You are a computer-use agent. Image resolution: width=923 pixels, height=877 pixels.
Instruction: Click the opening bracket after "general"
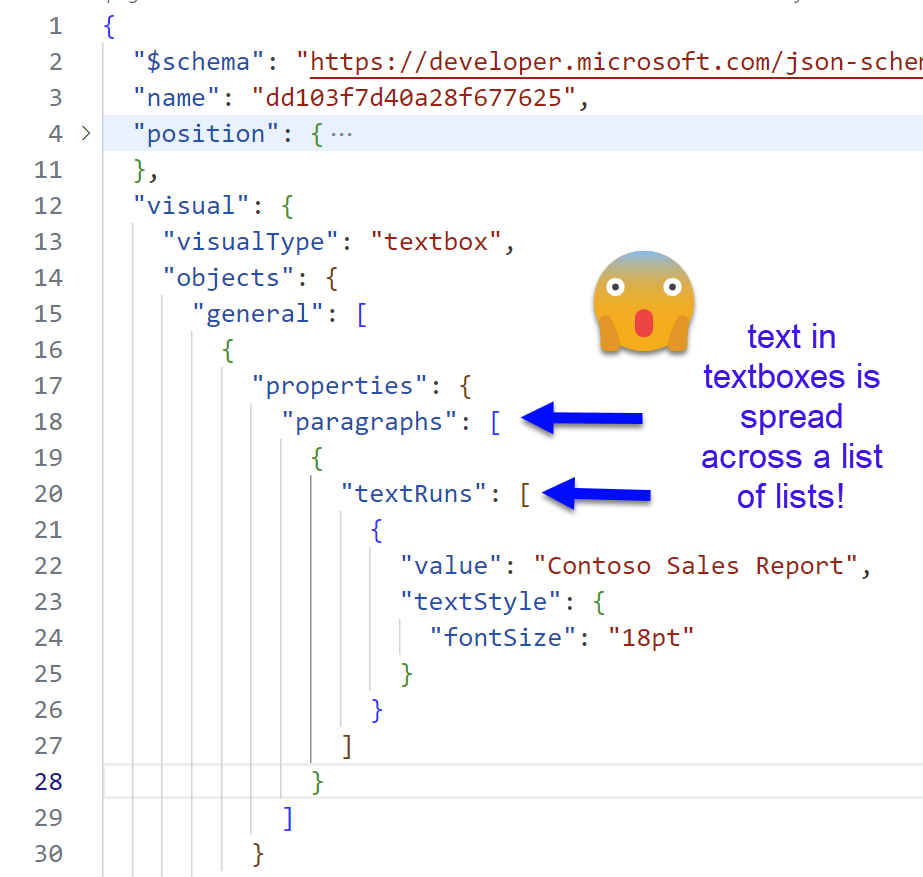361,314
